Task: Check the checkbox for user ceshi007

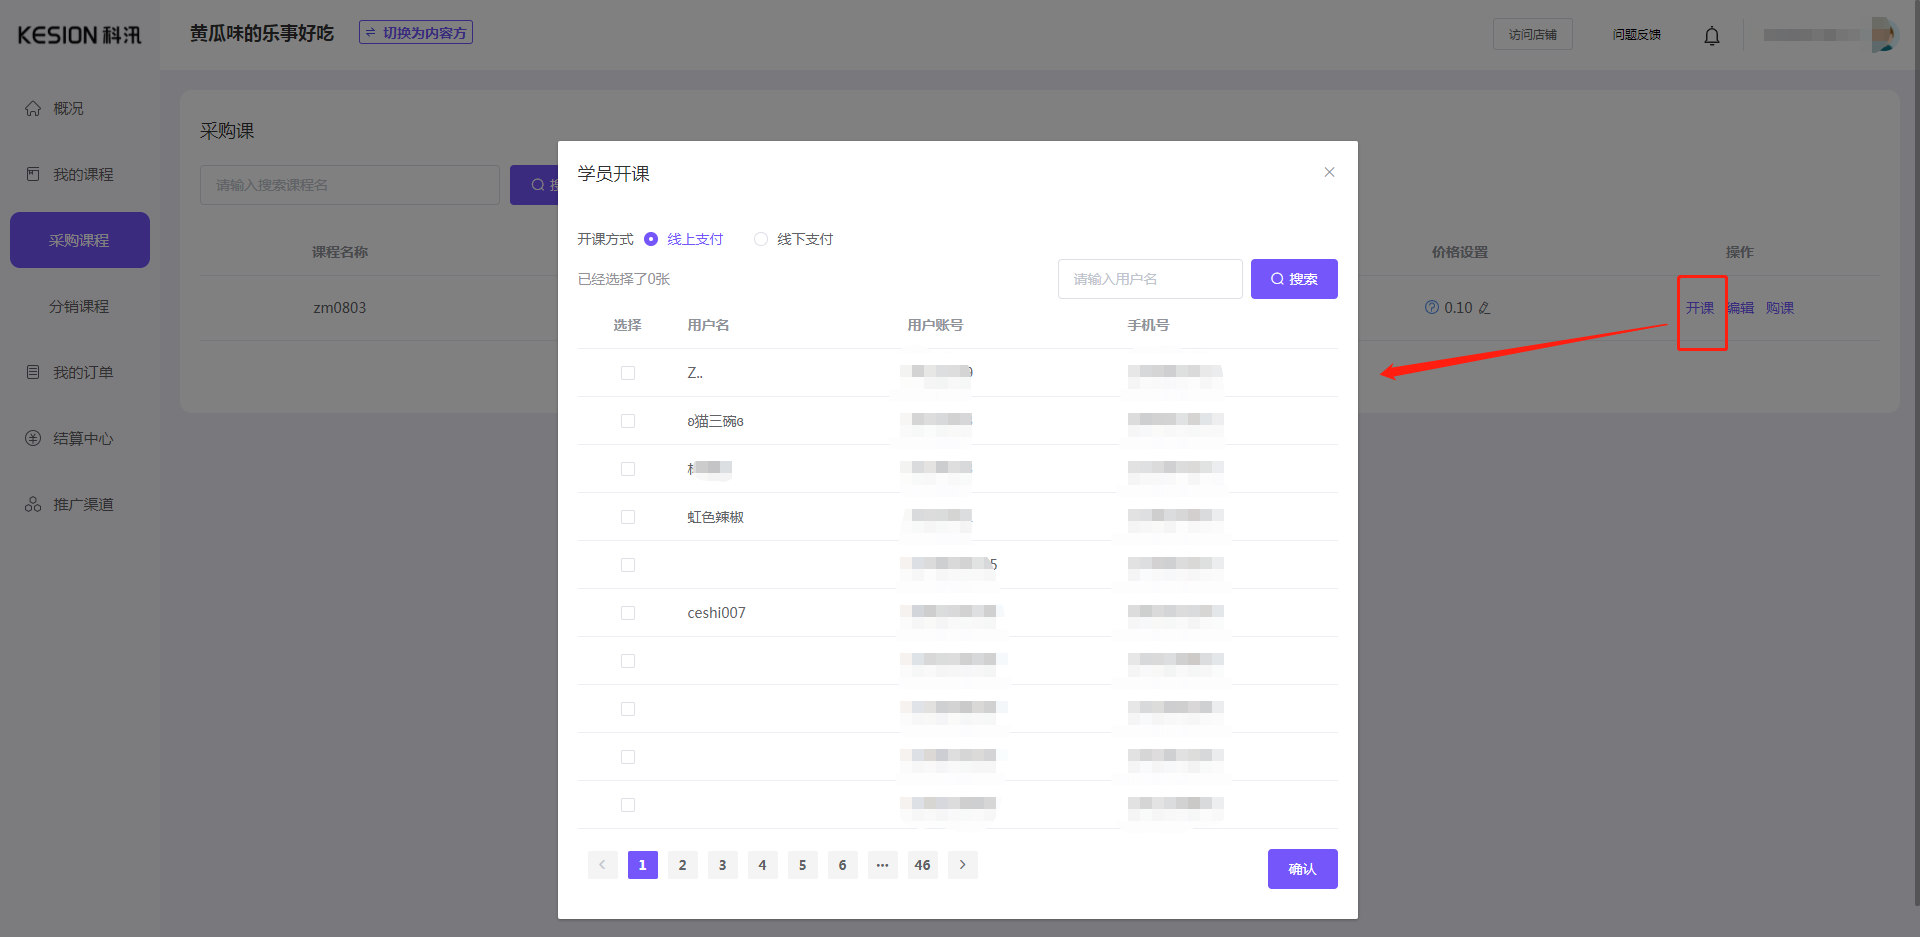Action: tap(628, 613)
